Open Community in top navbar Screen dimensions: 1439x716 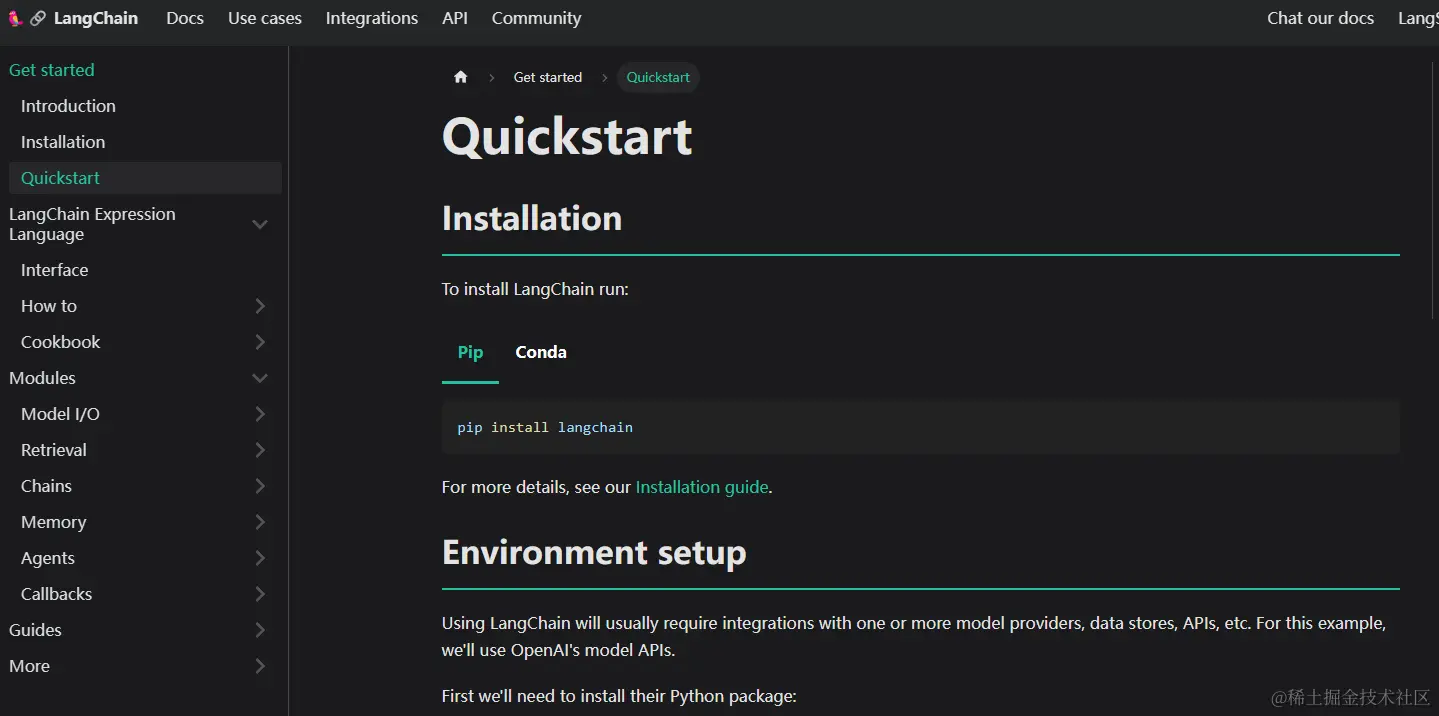click(x=536, y=18)
